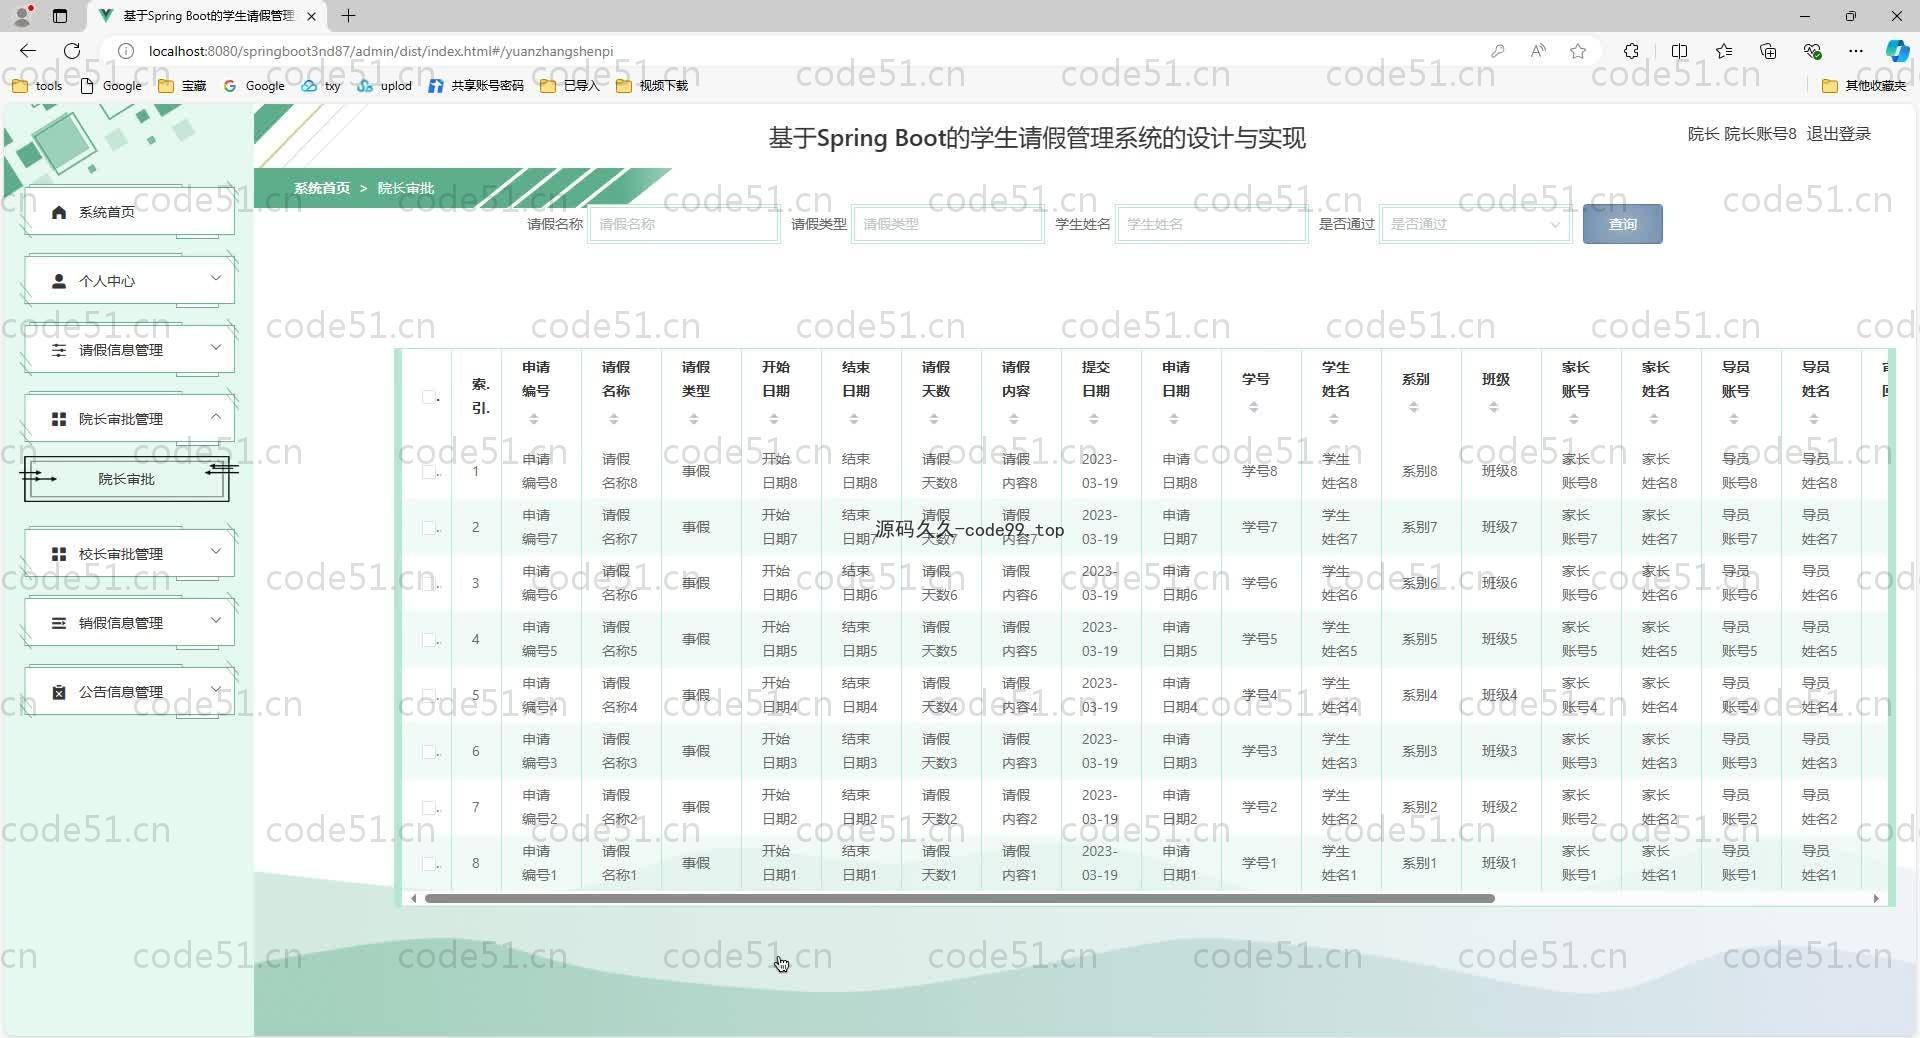The height and width of the screenshot is (1038, 1920).
Task: Click 退出登录 to log out
Action: pos(1838,134)
